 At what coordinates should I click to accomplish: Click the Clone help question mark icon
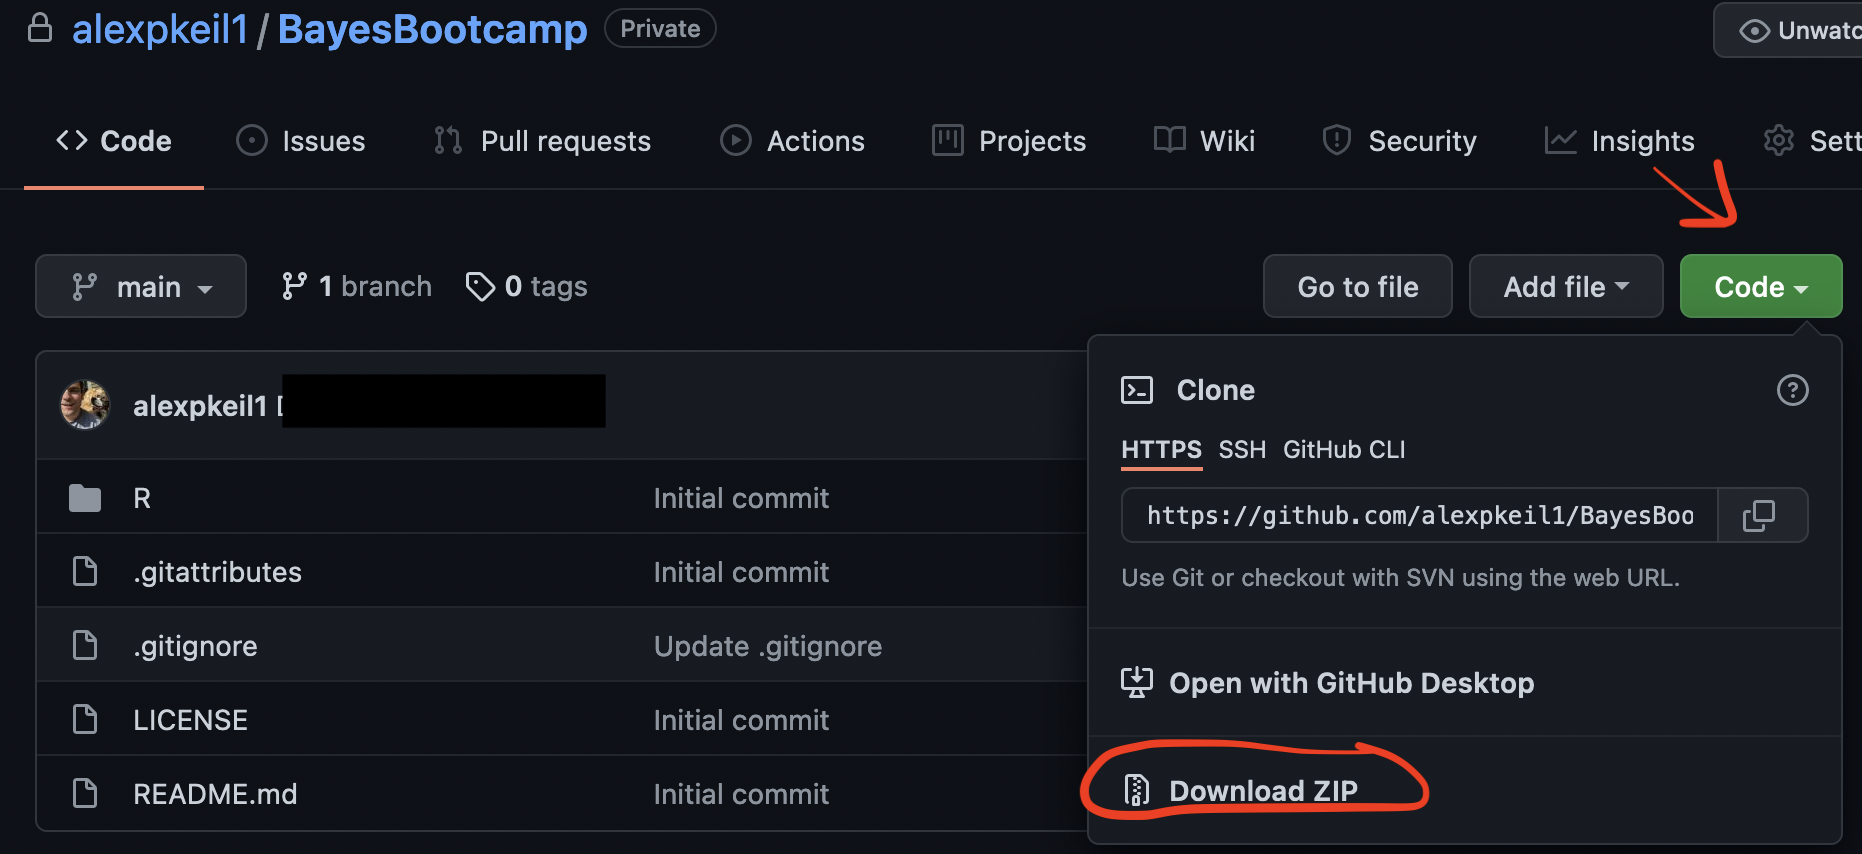coord(1792,390)
